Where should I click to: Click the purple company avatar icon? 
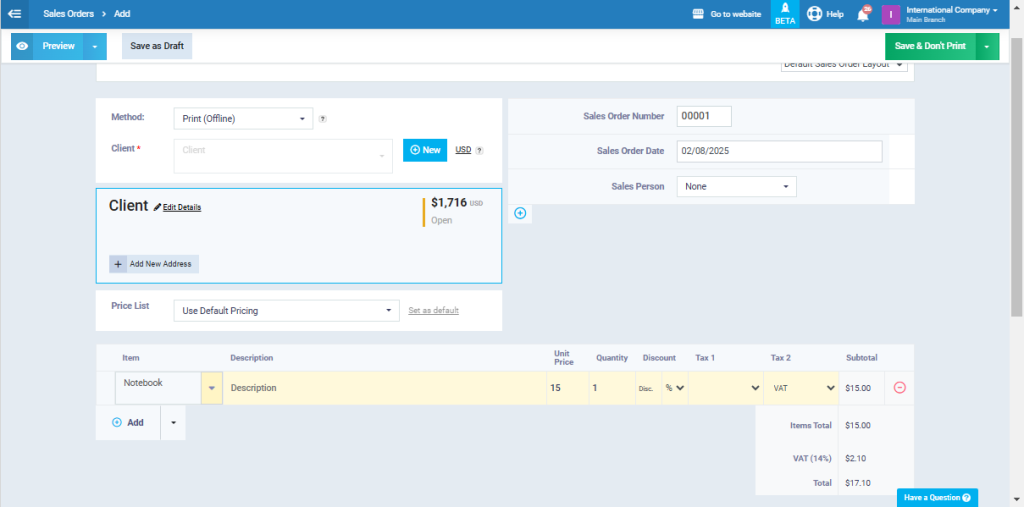tap(891, 14)
